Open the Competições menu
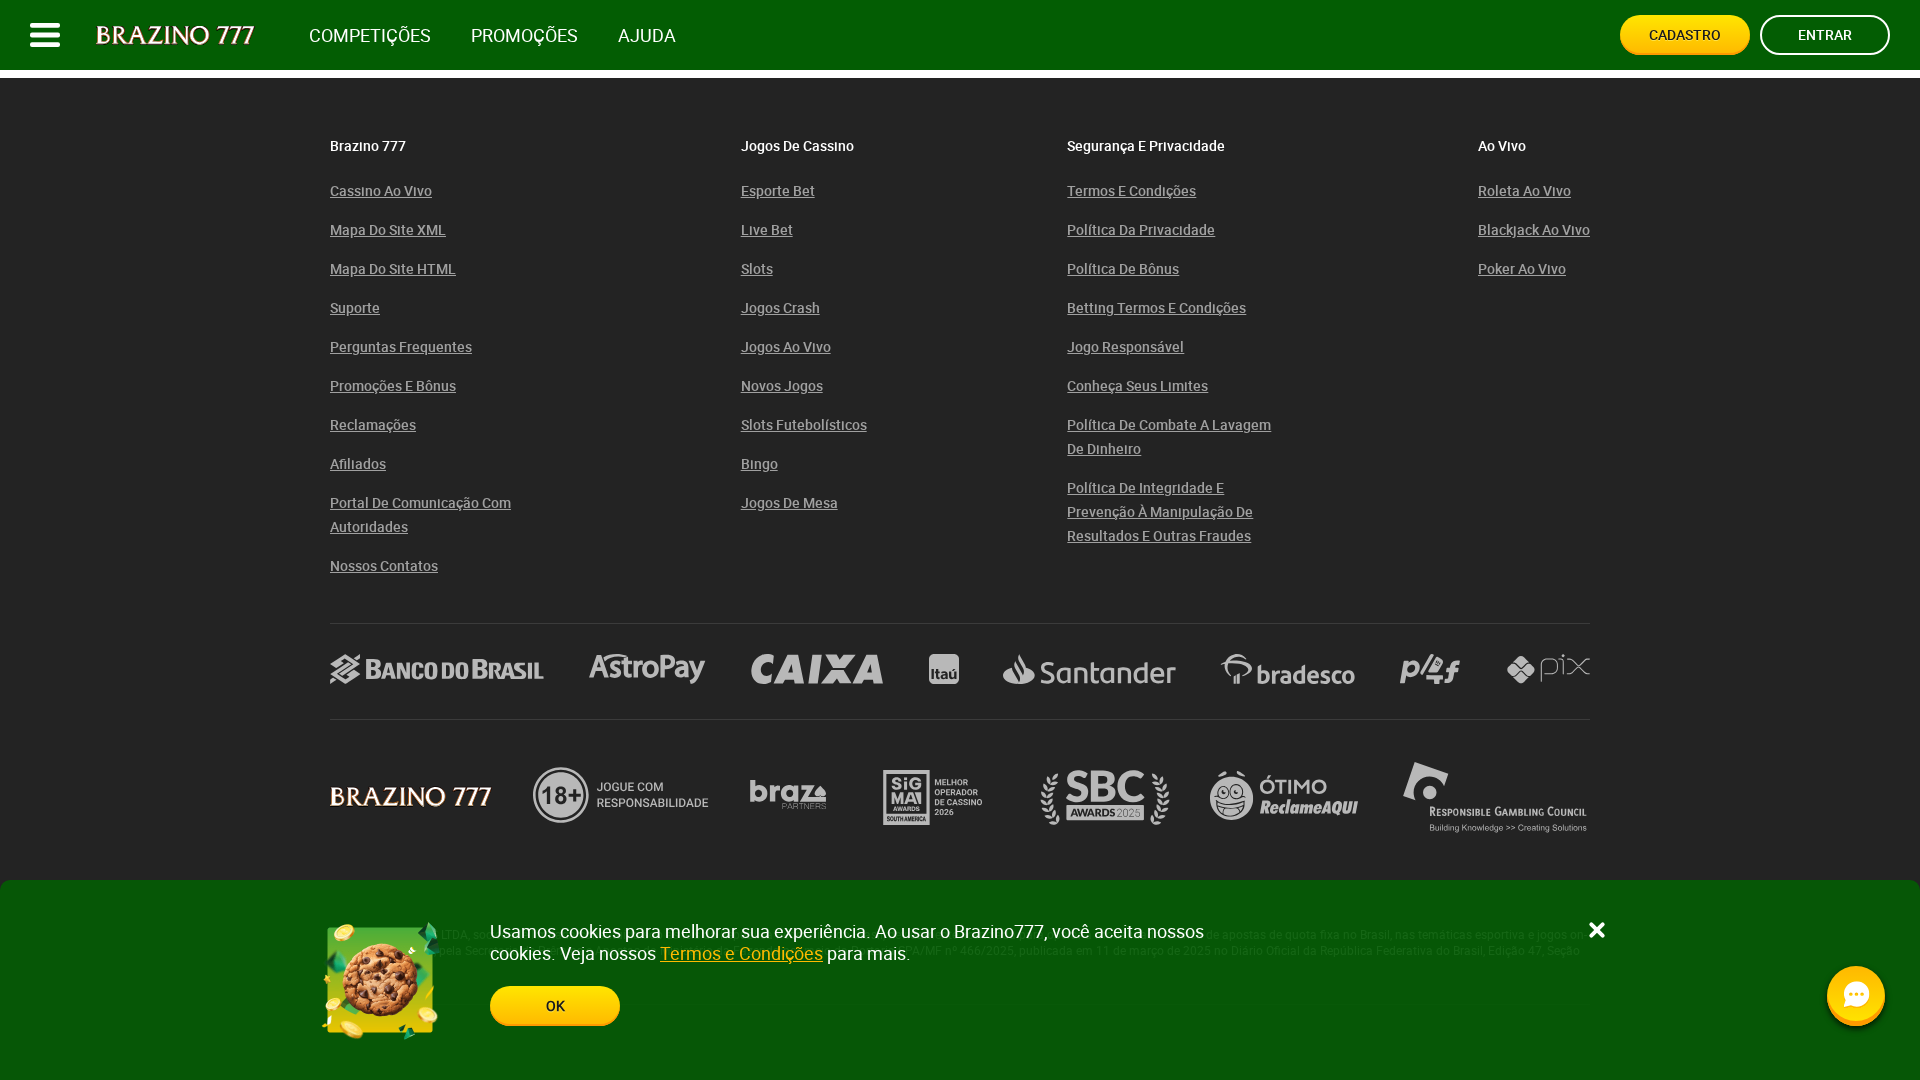The width and height of the screenshot is (1920, 1080). (370, 35)
